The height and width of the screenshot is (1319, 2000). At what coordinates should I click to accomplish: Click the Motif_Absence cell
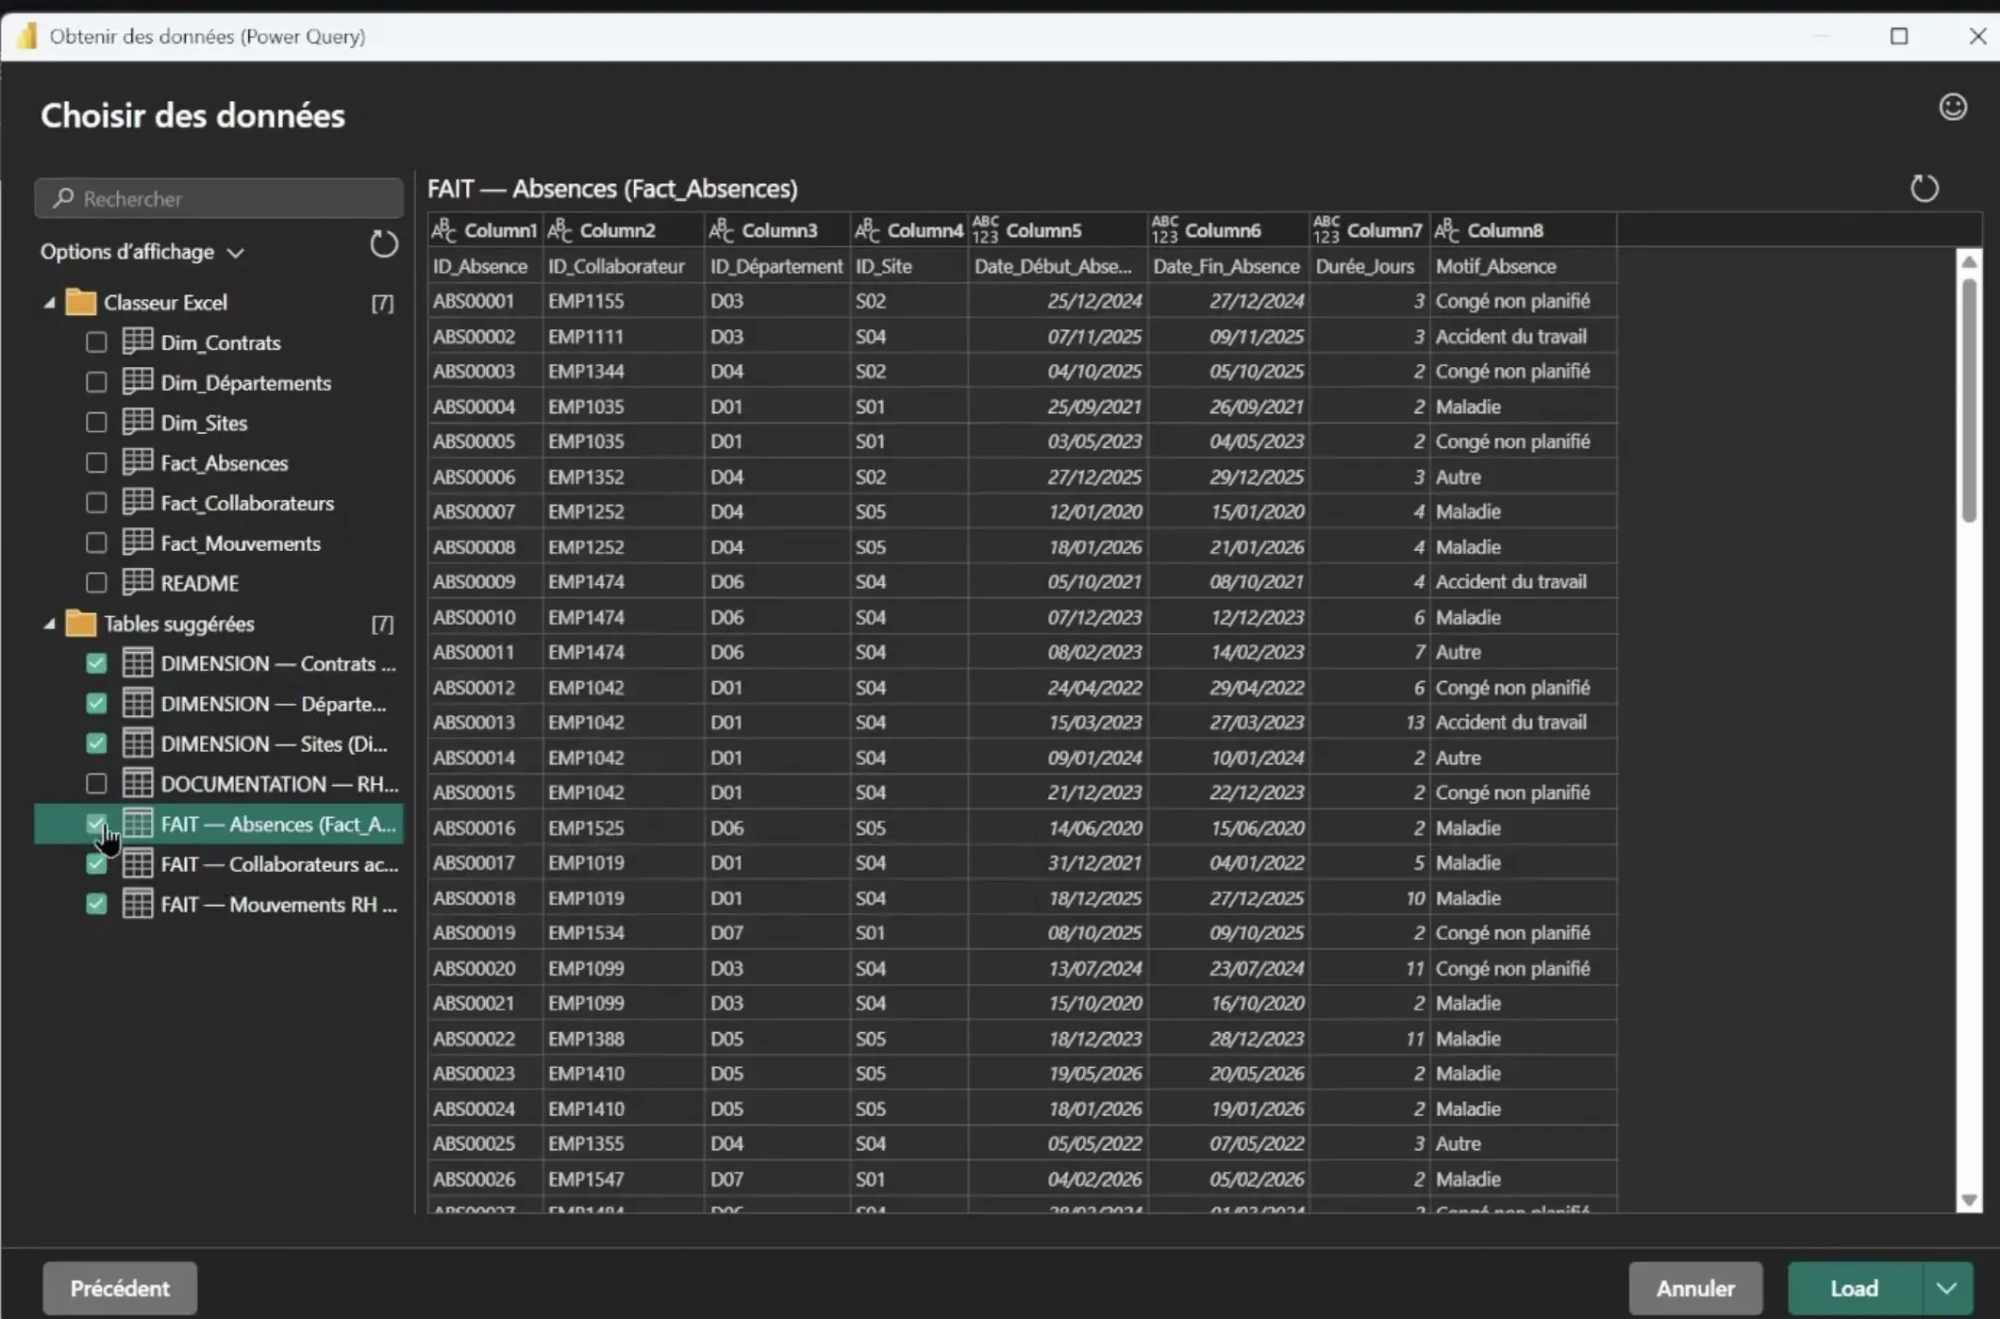pyautogui.click(x=1523, y=266)
